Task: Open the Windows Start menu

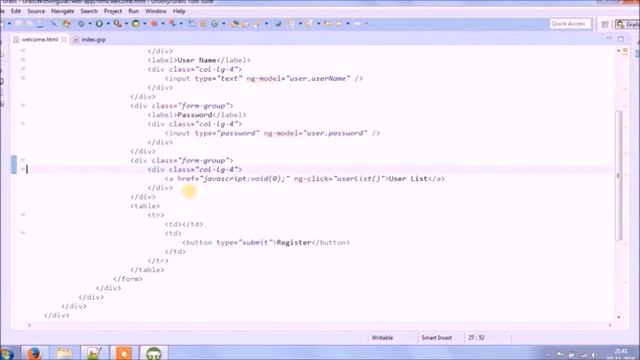Action: click(7, 353)
